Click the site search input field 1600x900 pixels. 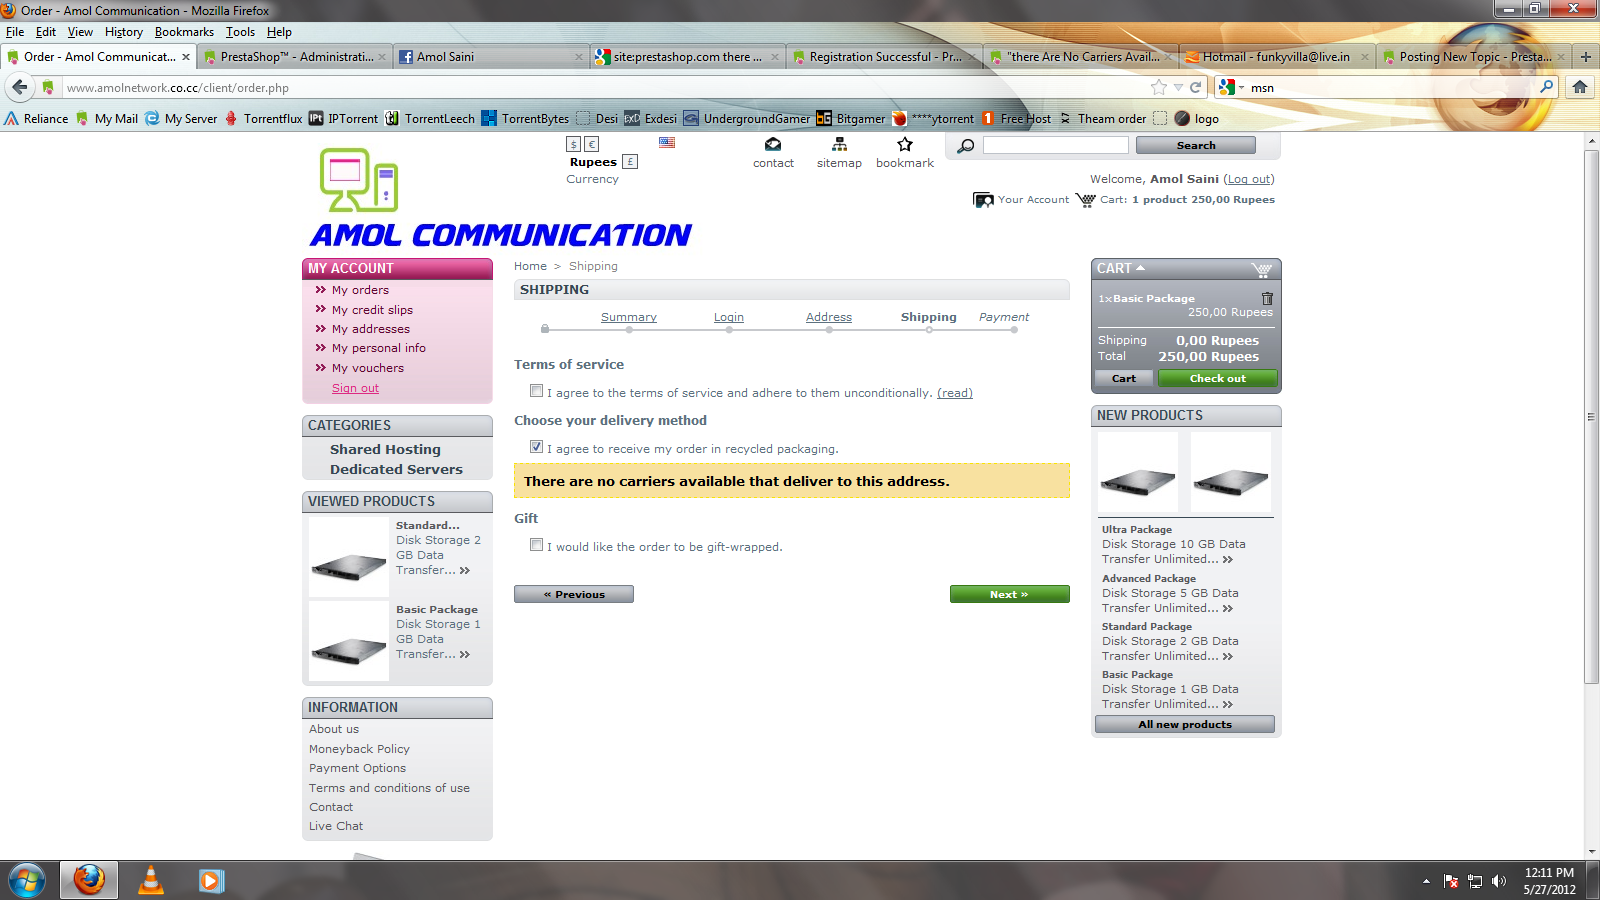[x=1055, y=145]
